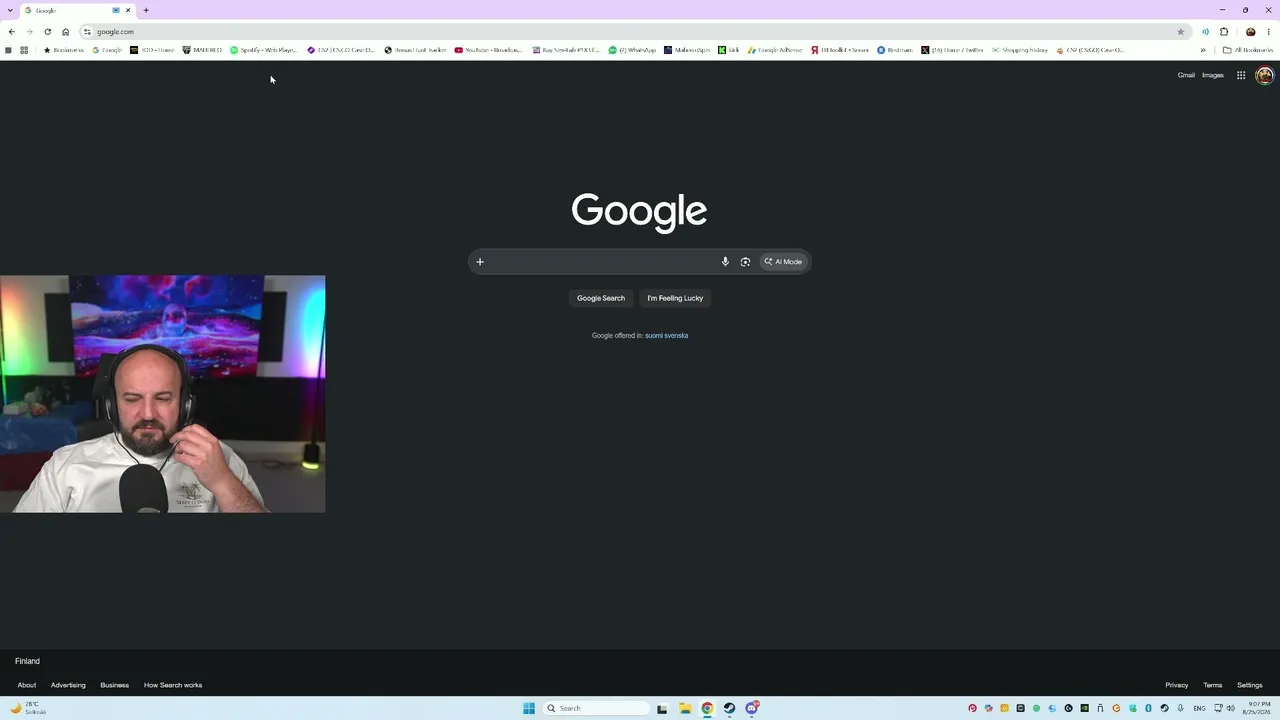
Task: Open the Google apps grid
Action: click(x=1241, y=75)
